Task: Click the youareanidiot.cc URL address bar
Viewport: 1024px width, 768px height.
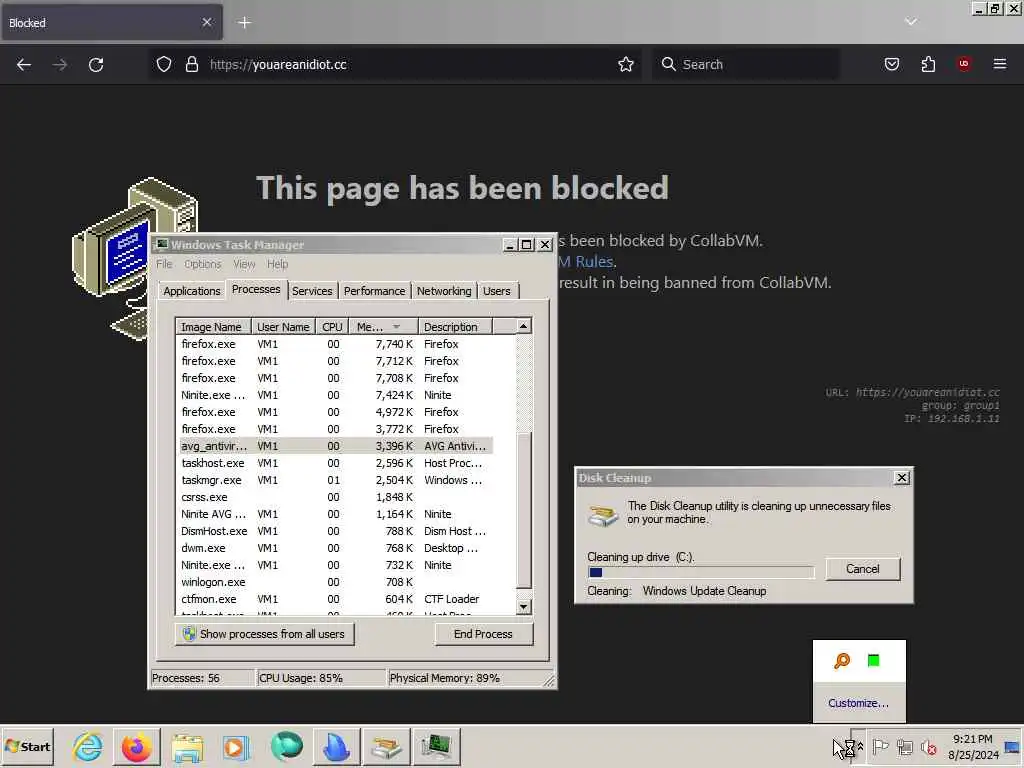Action: pyautogui.click(x=396, y=64)
